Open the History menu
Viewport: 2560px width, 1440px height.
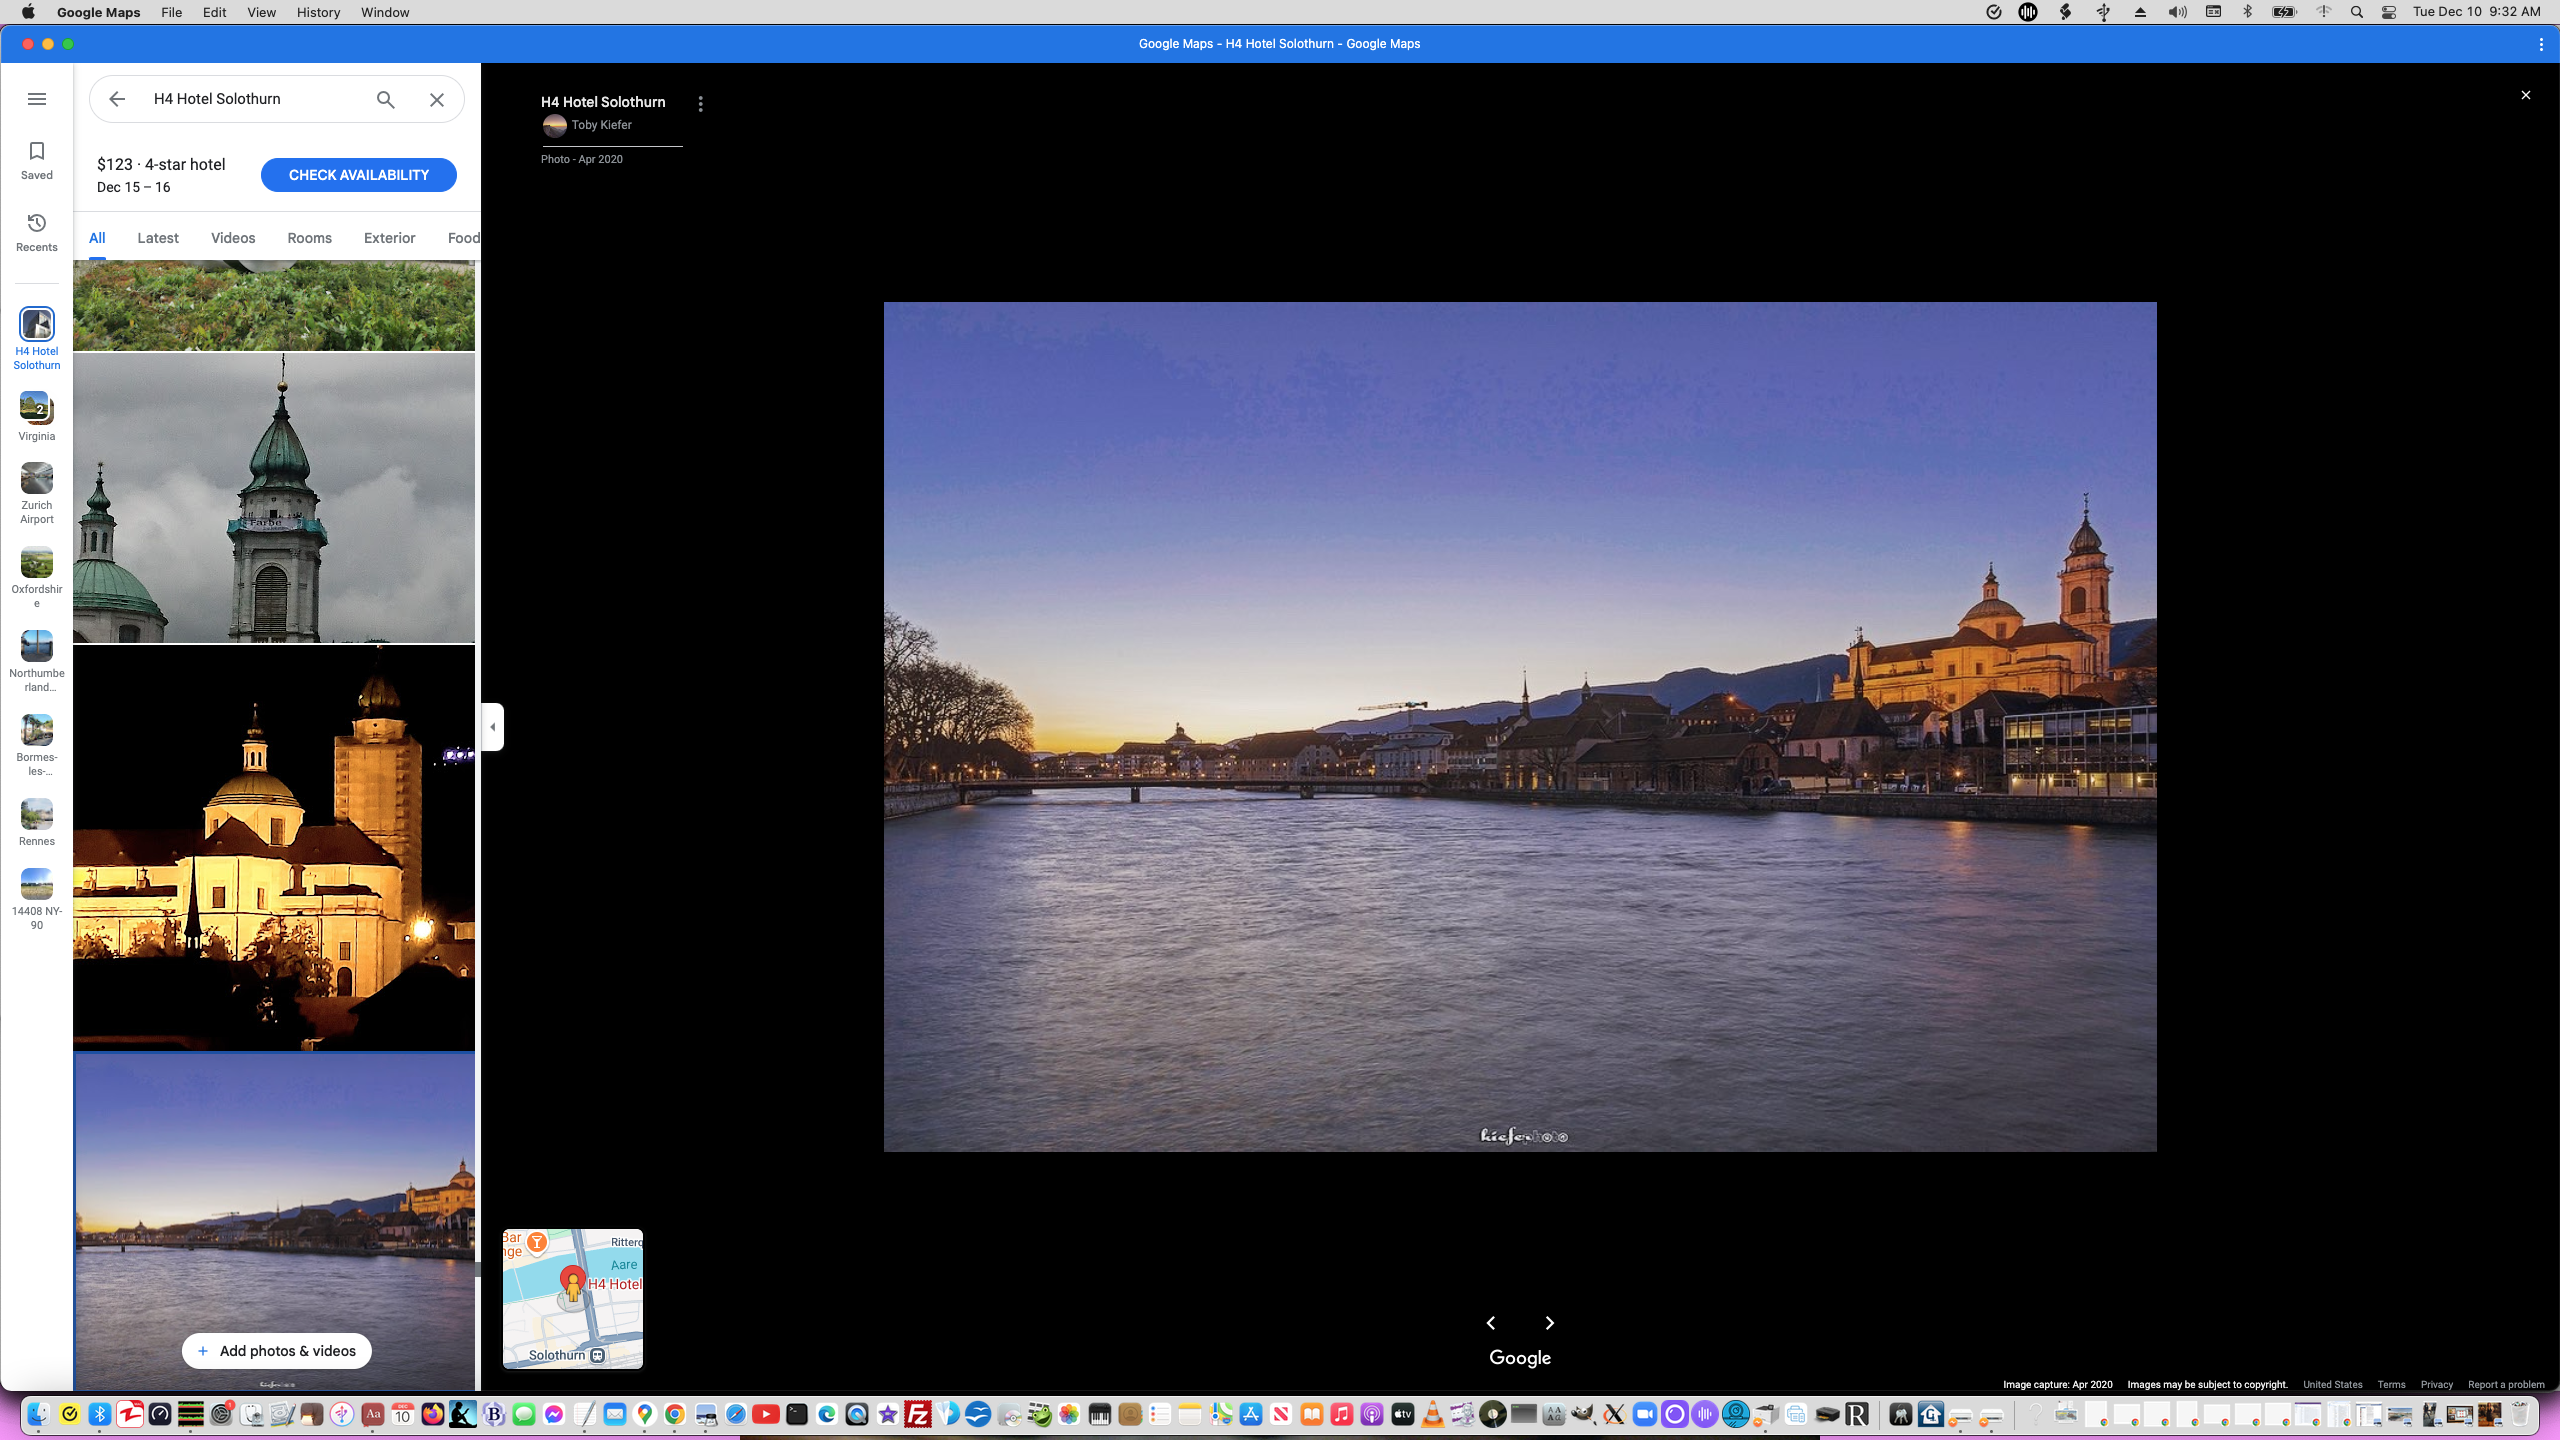(x=318, y=12)
